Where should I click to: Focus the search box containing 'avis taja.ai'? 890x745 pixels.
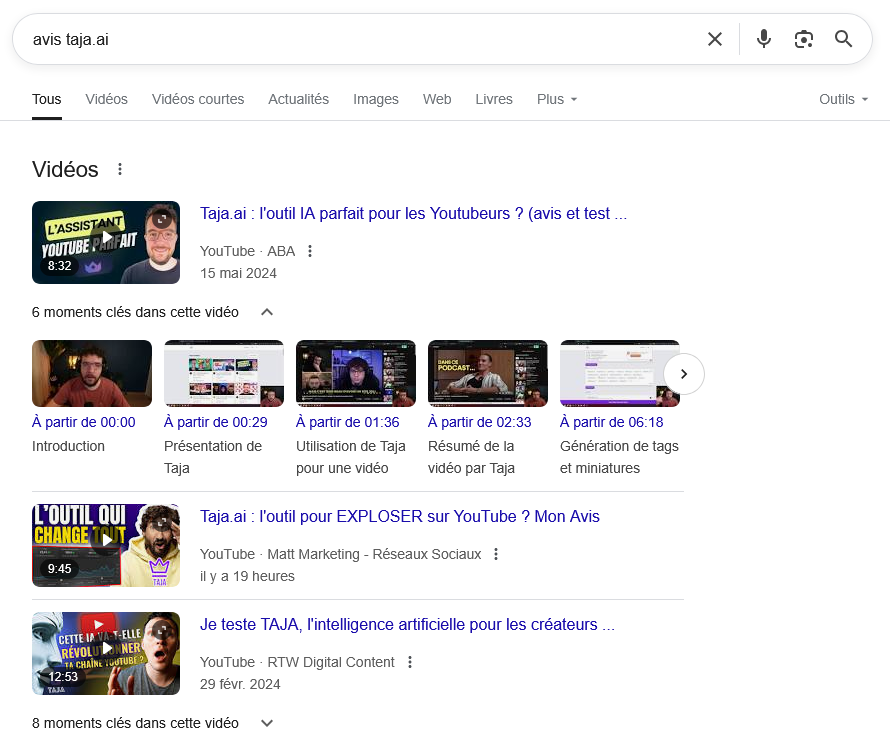tap(363, 39)
